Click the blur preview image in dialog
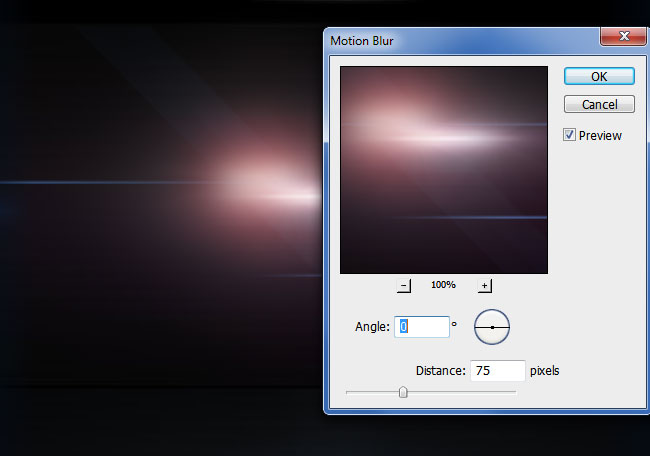650x456 pixels. coord(443,170)
